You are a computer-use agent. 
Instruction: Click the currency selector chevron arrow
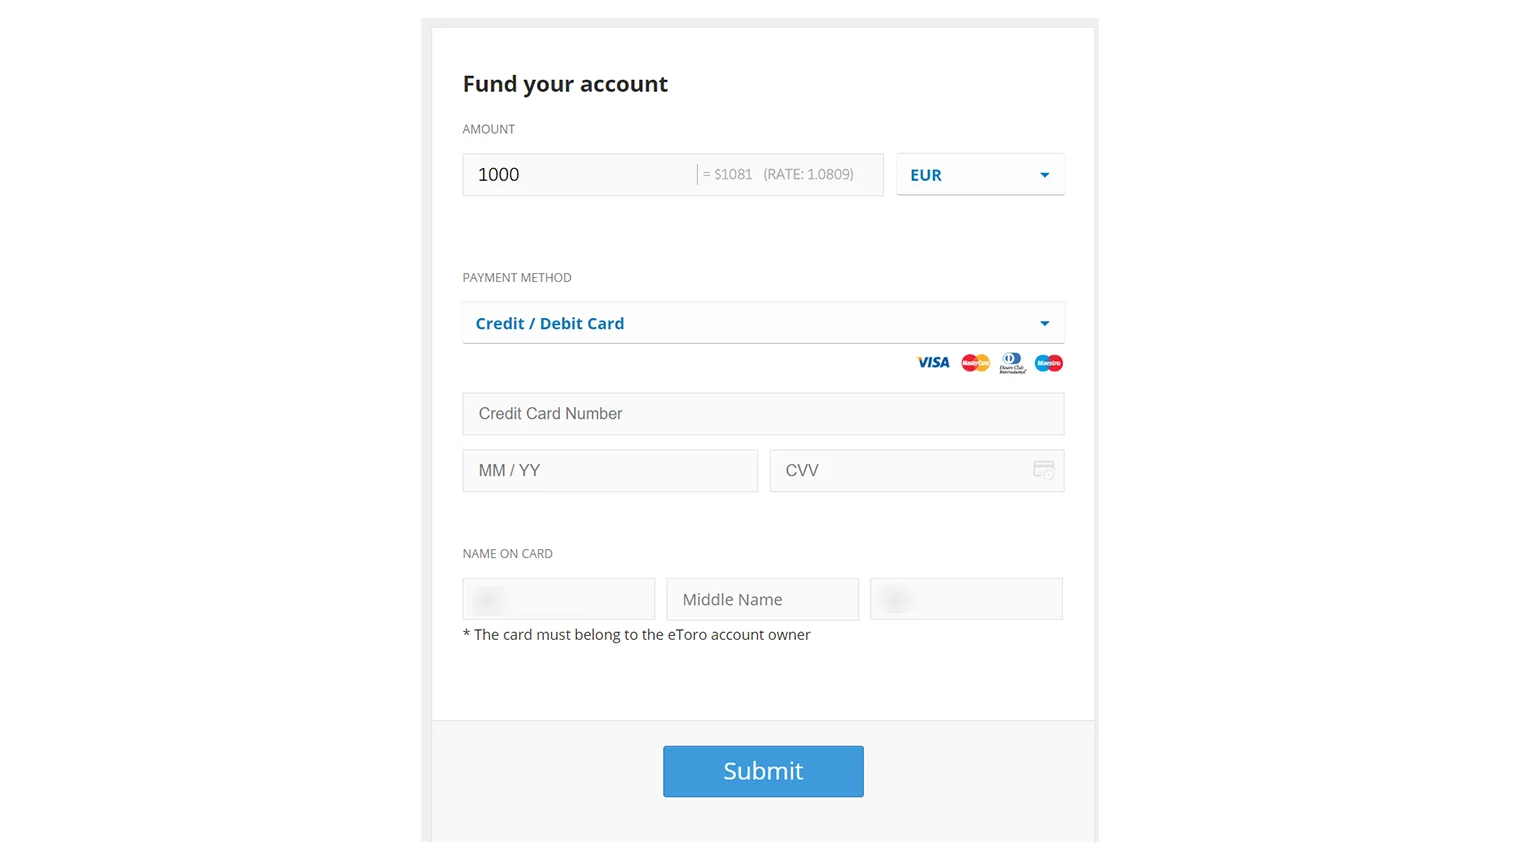coord(1044,174)
